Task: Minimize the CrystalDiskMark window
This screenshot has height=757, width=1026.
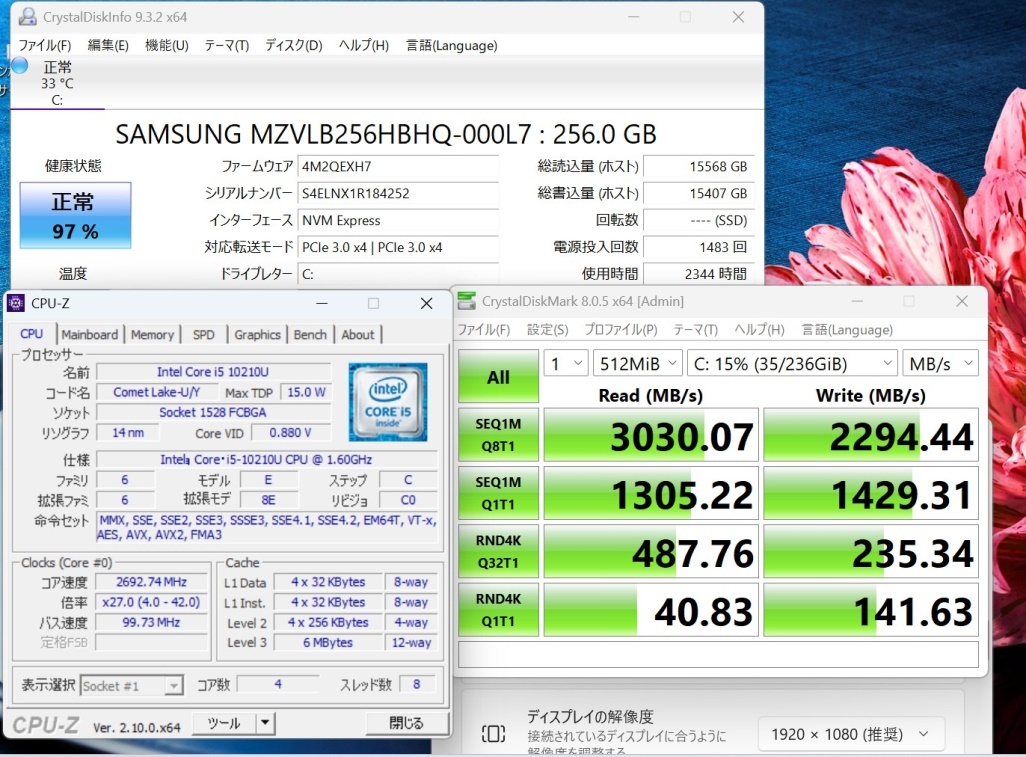Action: 857,301
